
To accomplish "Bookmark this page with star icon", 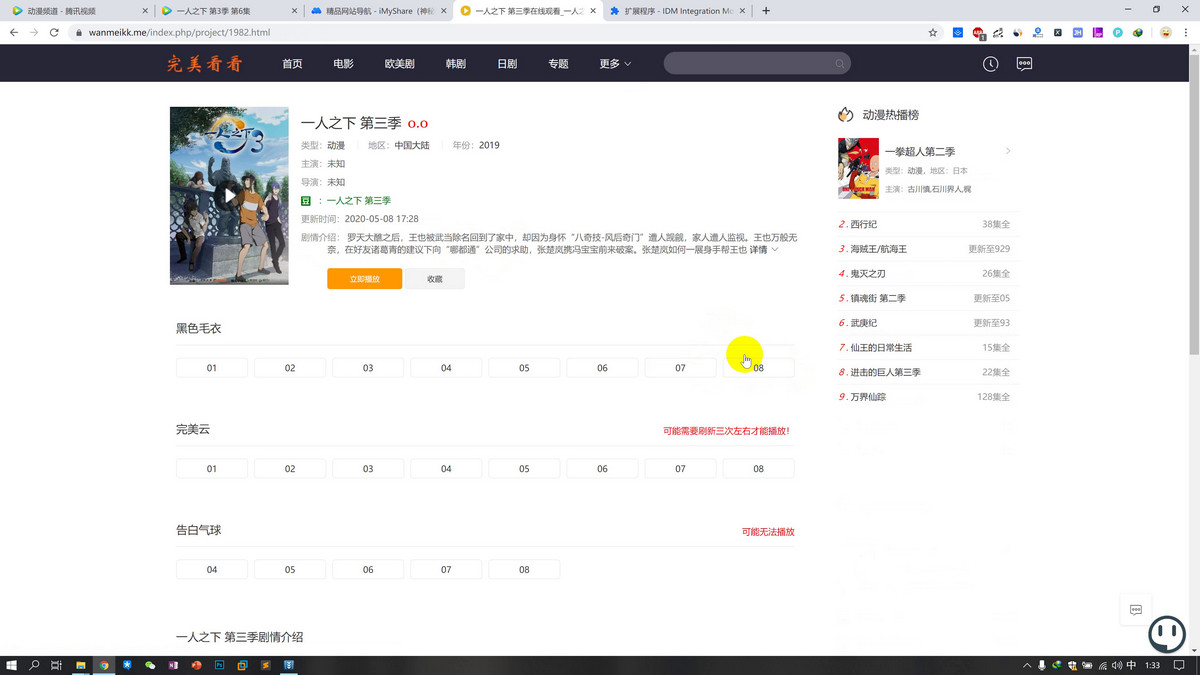I will pos(933,33).
